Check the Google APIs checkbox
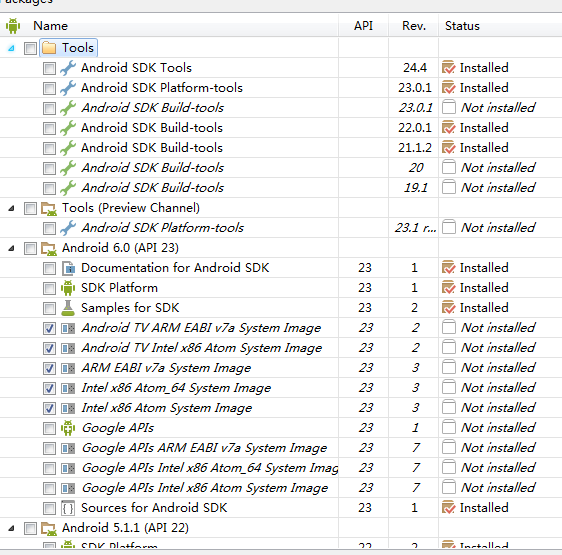Screen dimensions: 562x555 click(x=49, y=428)
